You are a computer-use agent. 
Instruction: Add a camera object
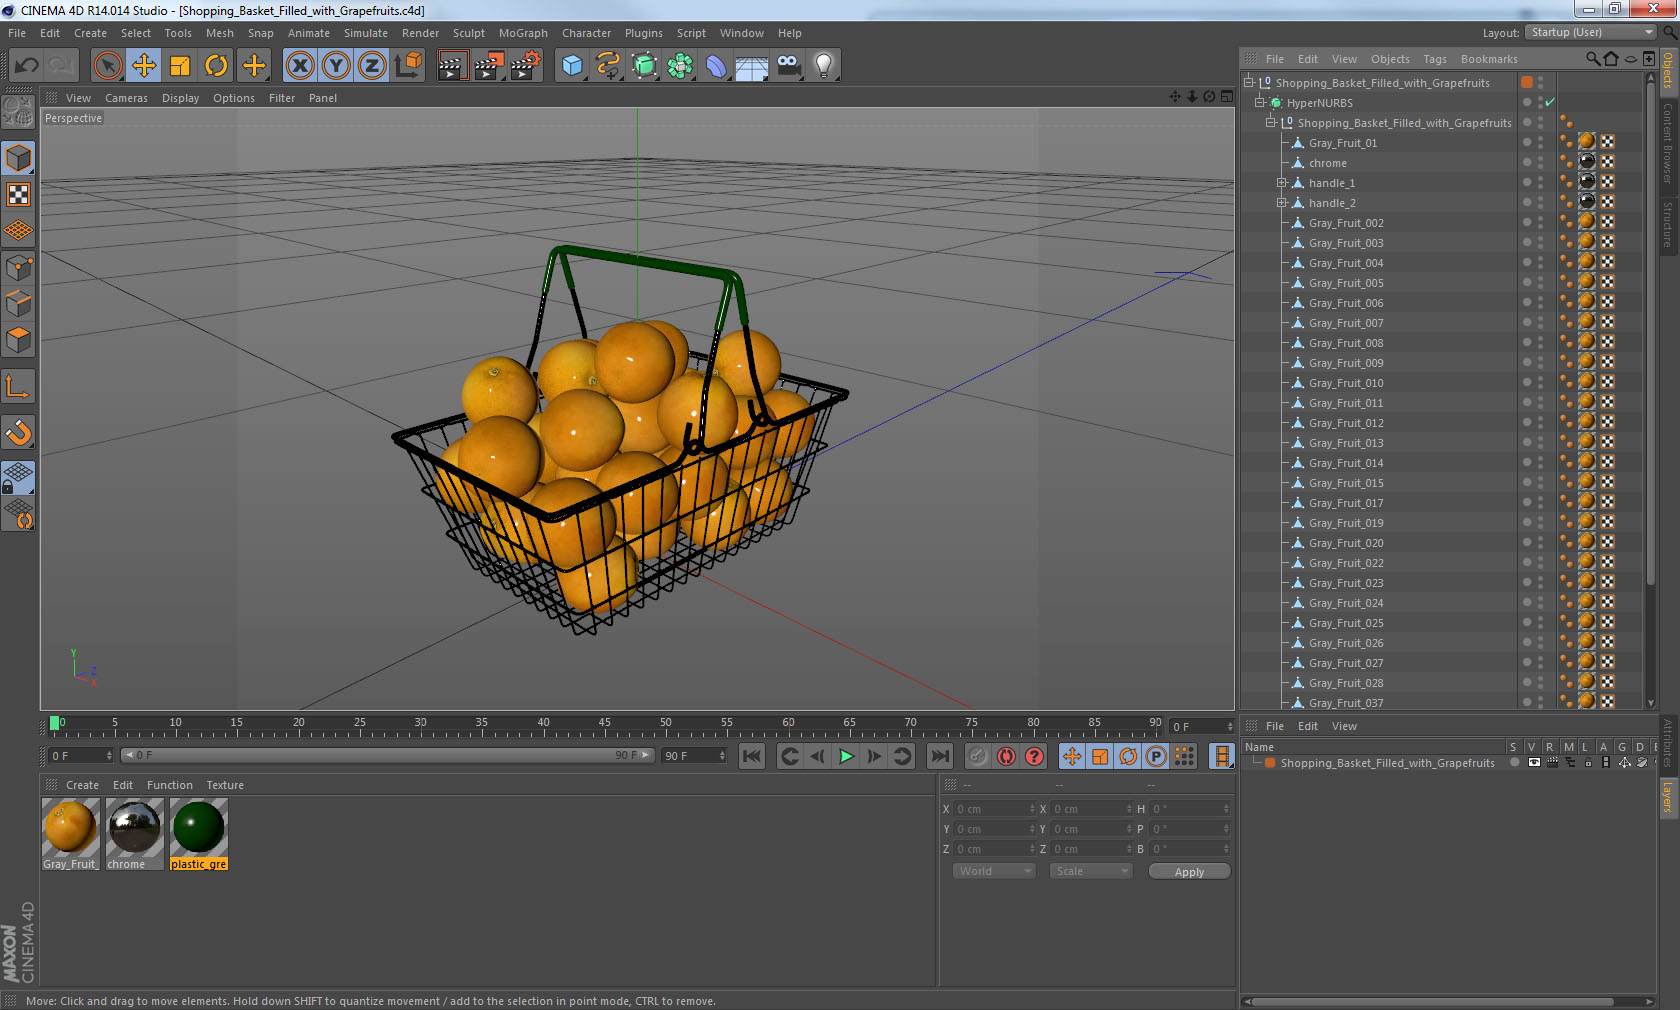tap(788, 66)
